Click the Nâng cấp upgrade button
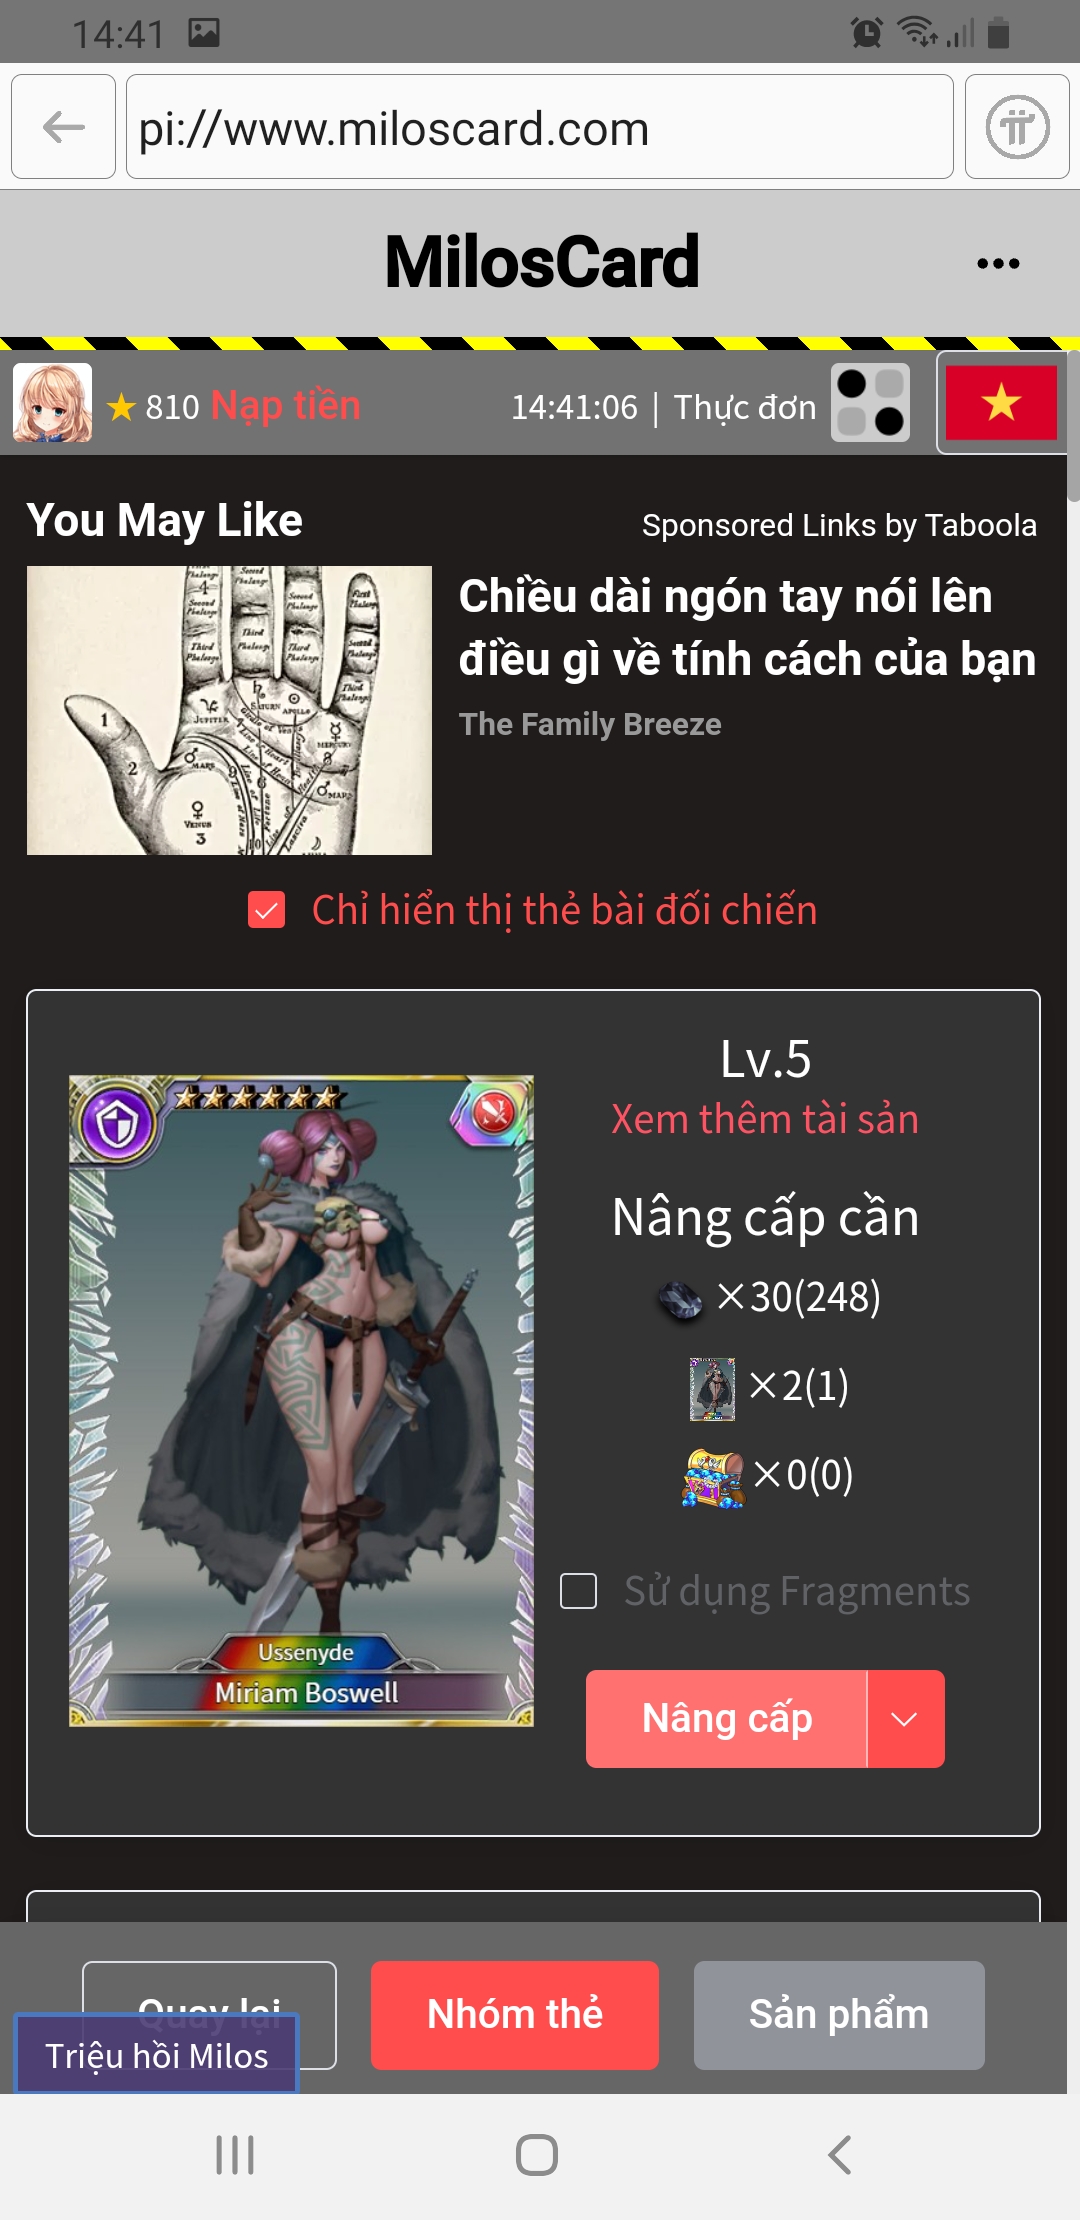Screen dimensions: 1080x2220 pos(727,1719)
